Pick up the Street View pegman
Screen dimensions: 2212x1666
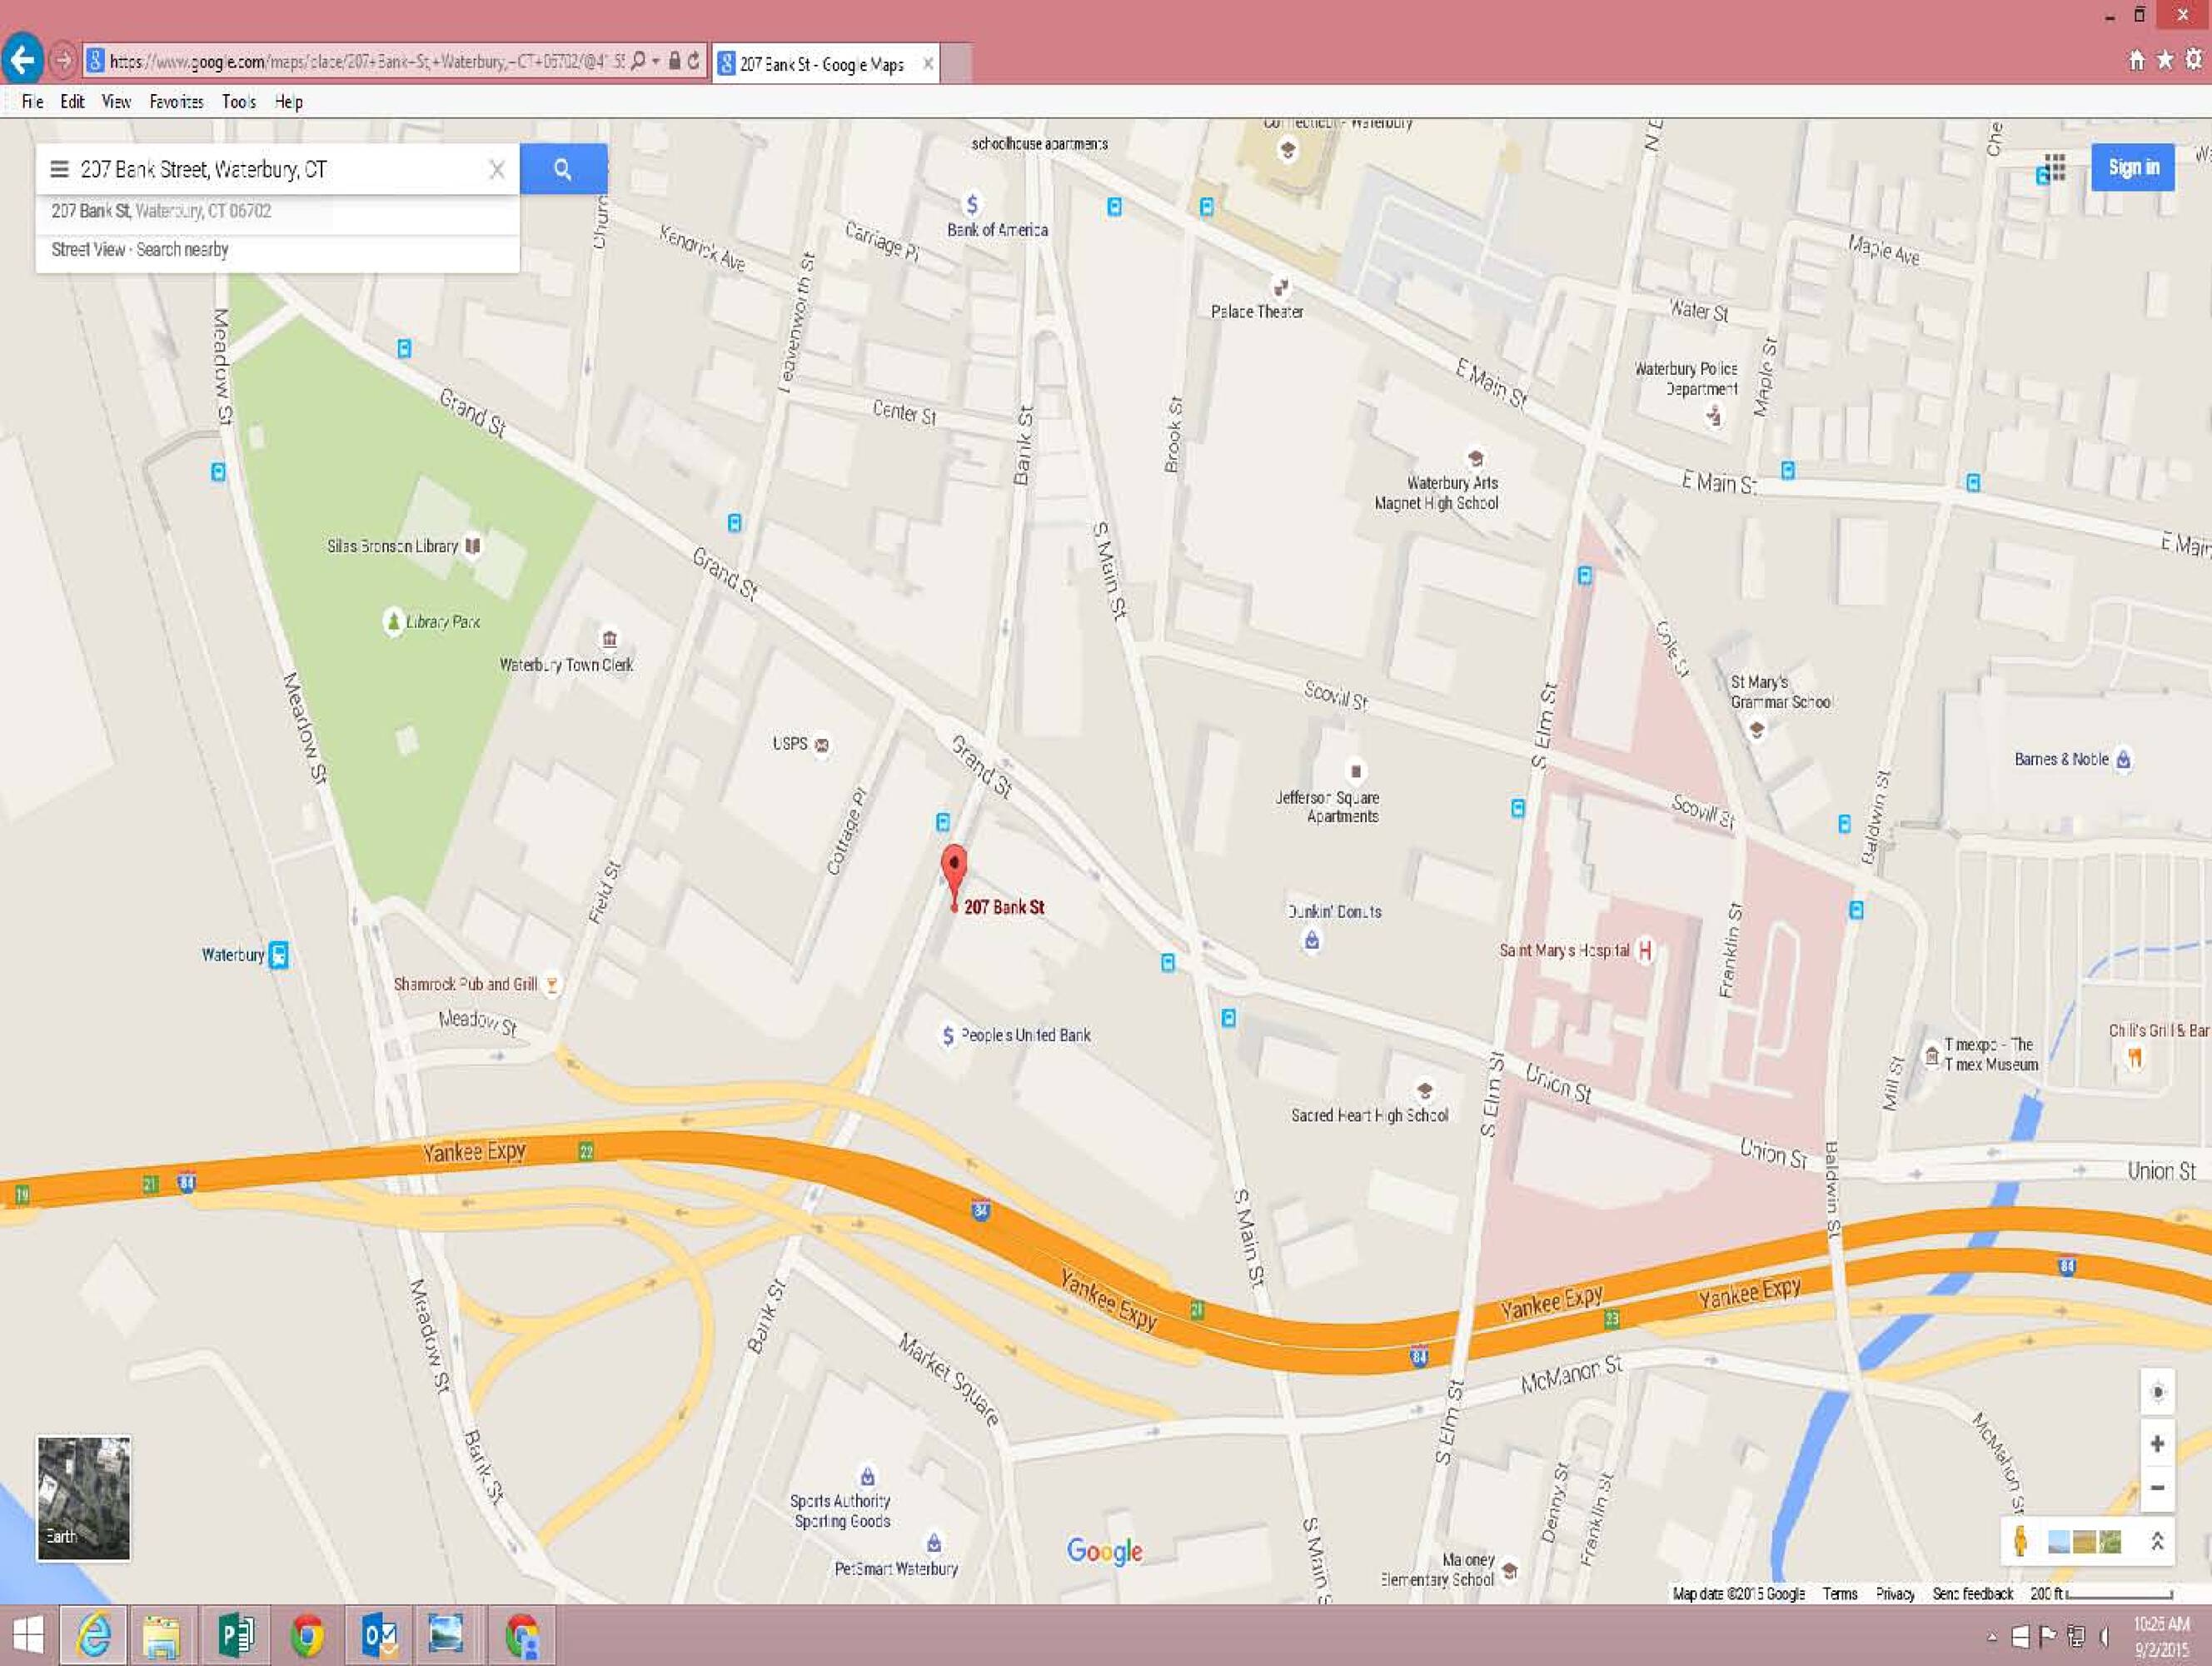pos(2020,1541)
